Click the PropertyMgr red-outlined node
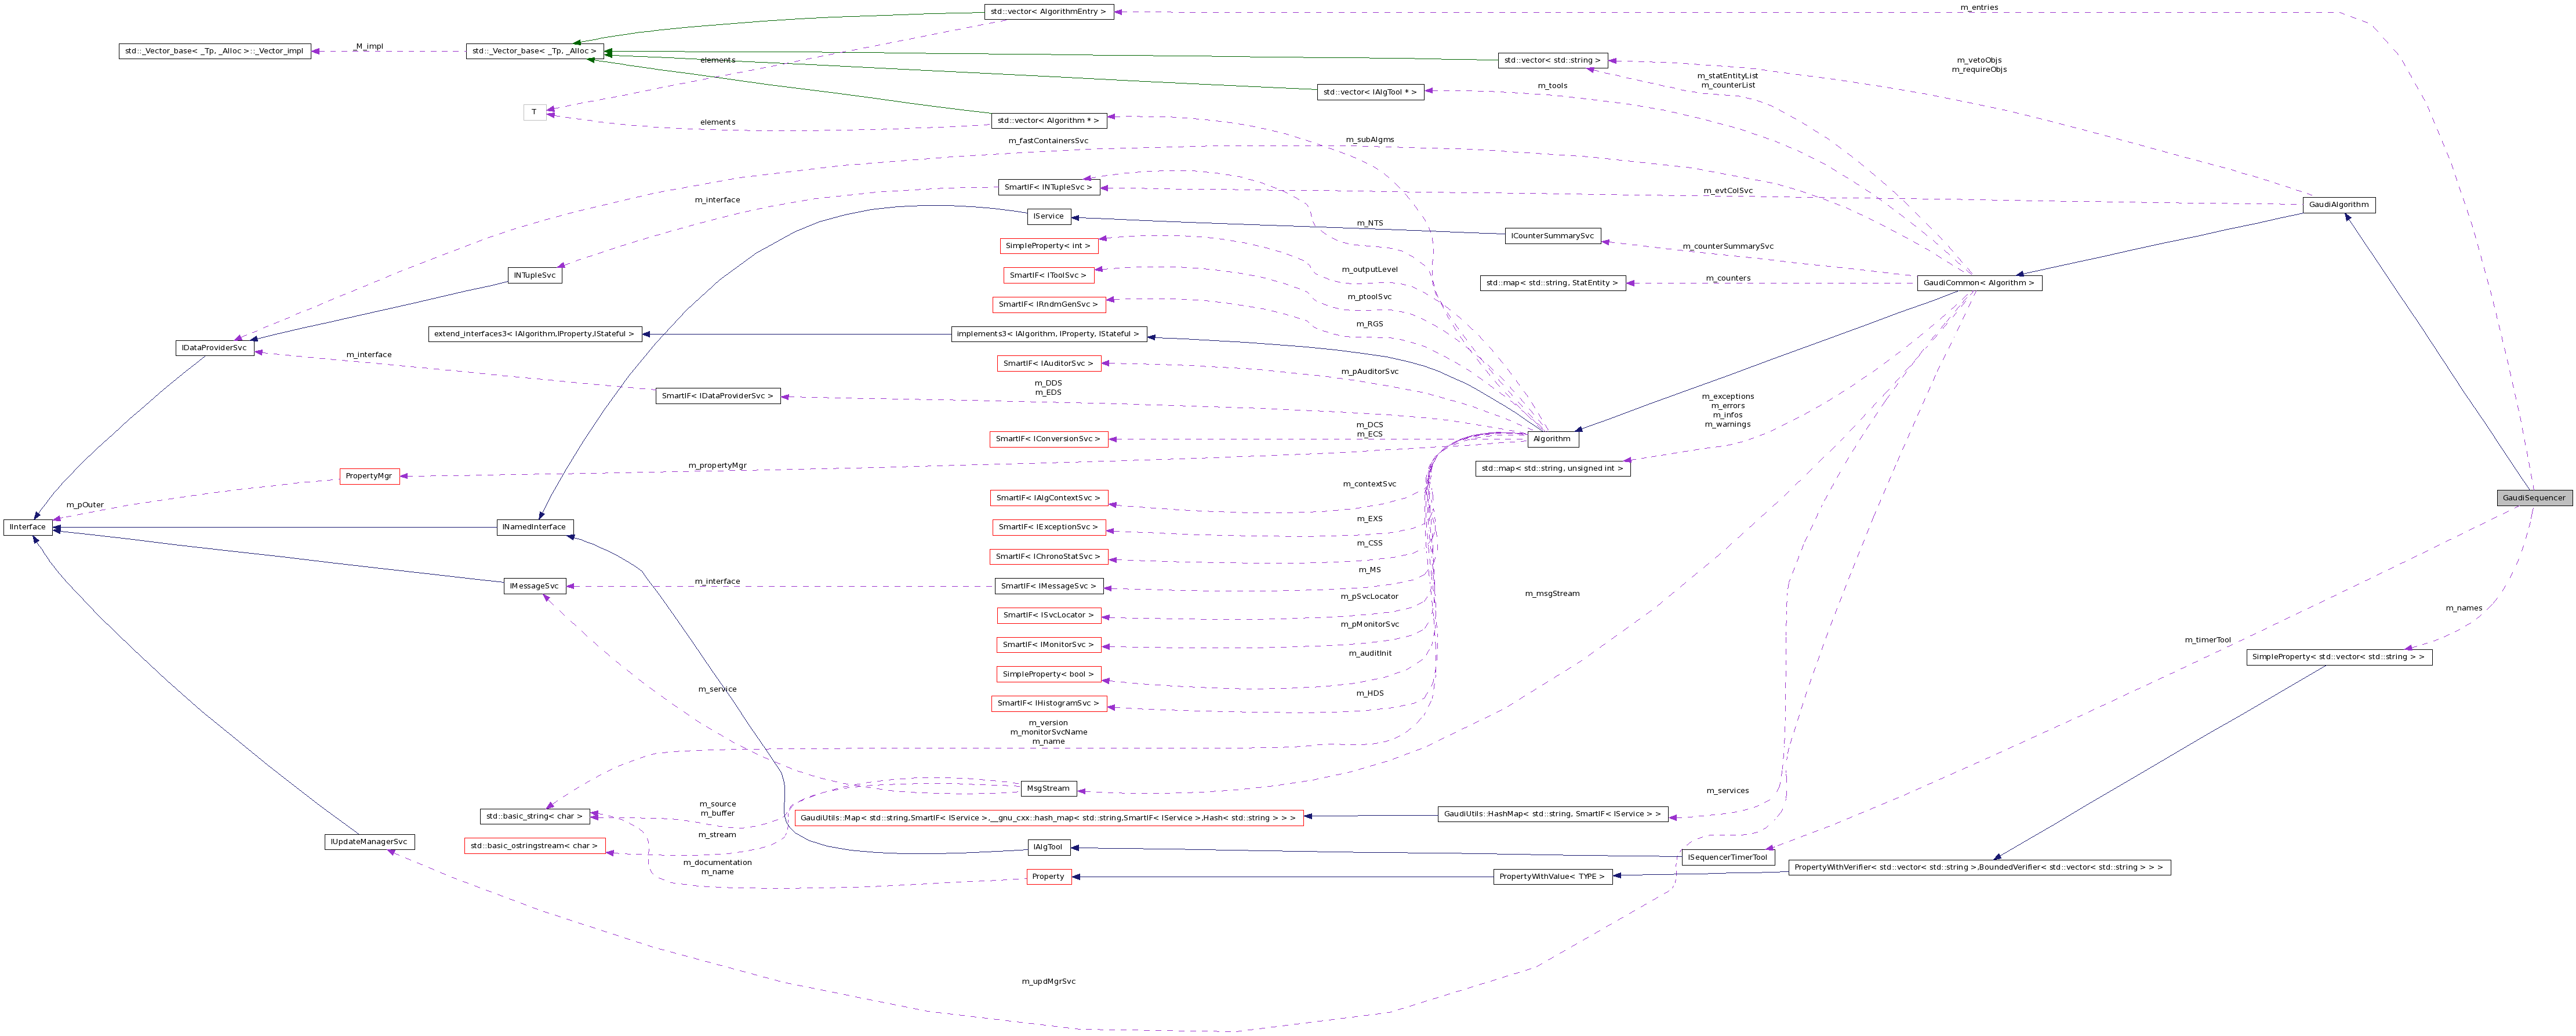 coord(370,476)
